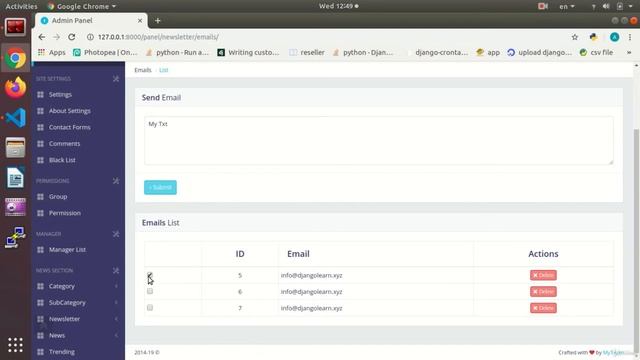Image resolution: width=640 pixels, height=360 pixels.
Task: Open the 'en' language dropdown
Action: 567,6
